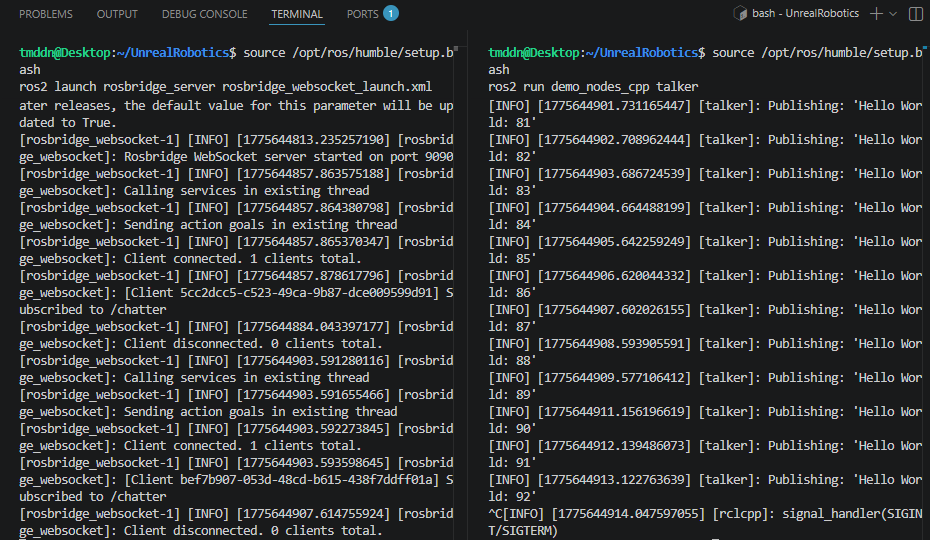Click the talker line ending 'ld: 81'
This screenshot has height=540, width=930.
[x=705, y=114]
